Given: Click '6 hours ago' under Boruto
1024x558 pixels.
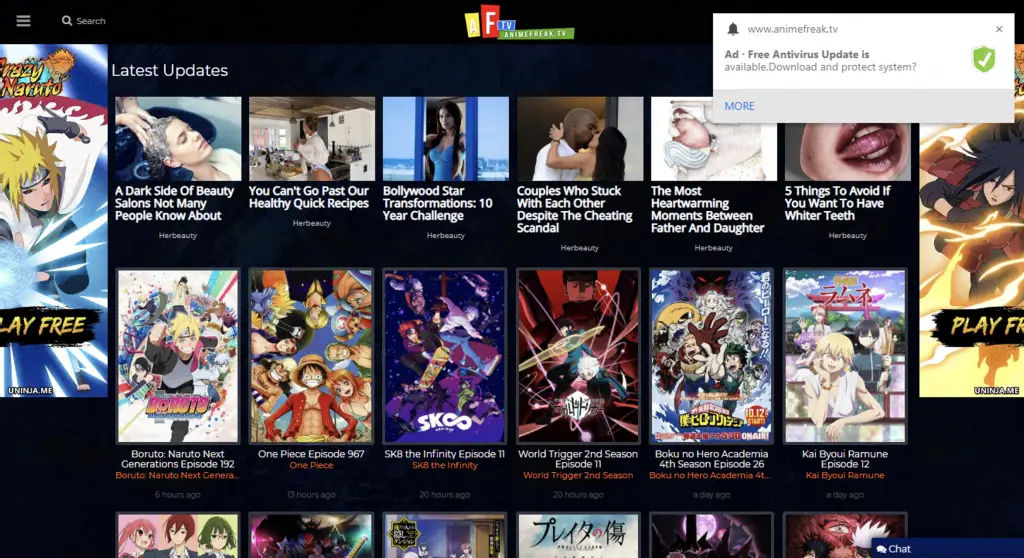Looking at the screenshot, I should point(178,495).
